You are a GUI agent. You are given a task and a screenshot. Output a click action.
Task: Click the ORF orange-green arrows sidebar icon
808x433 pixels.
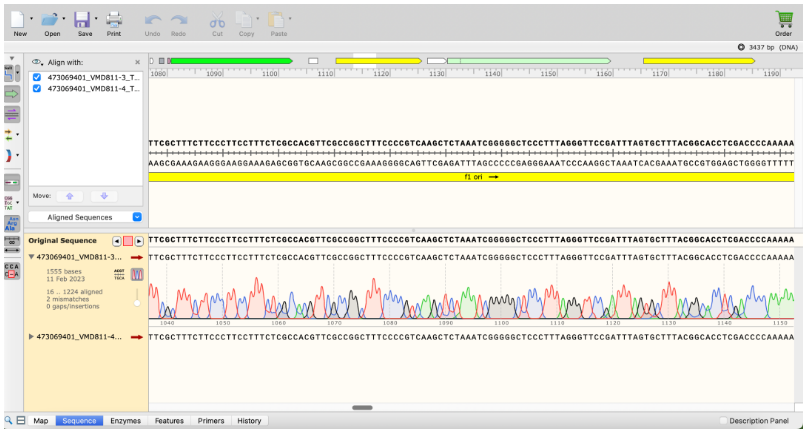point(9,135)
